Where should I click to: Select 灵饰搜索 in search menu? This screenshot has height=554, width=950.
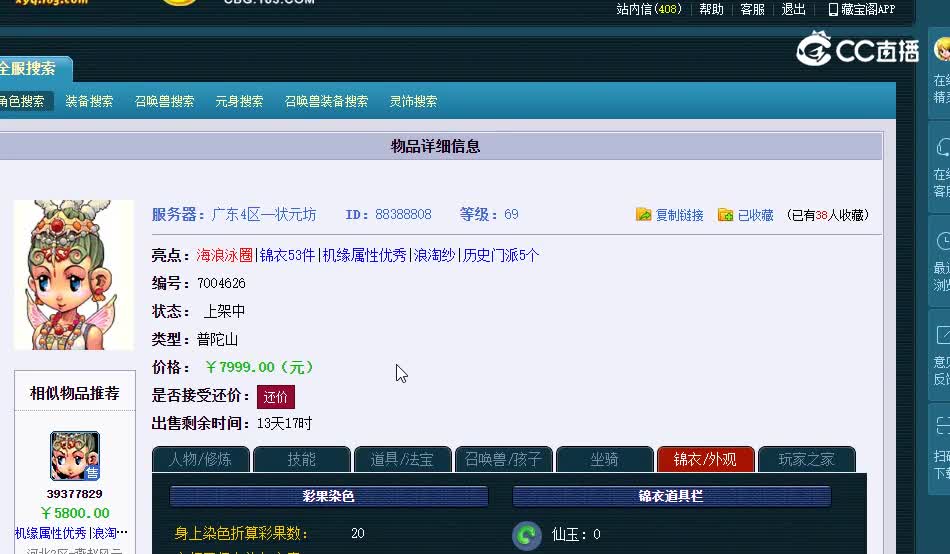pos(413,101)
